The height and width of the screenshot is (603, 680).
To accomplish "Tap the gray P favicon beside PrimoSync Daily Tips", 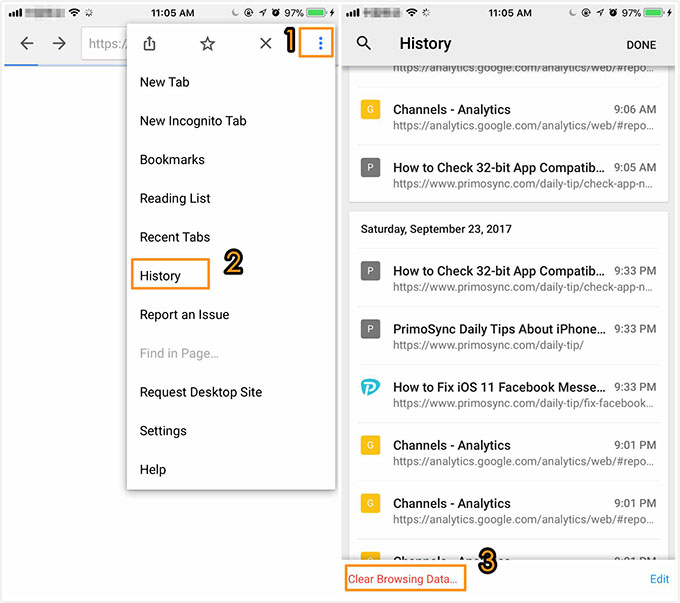I will click(x=370, y=329).
